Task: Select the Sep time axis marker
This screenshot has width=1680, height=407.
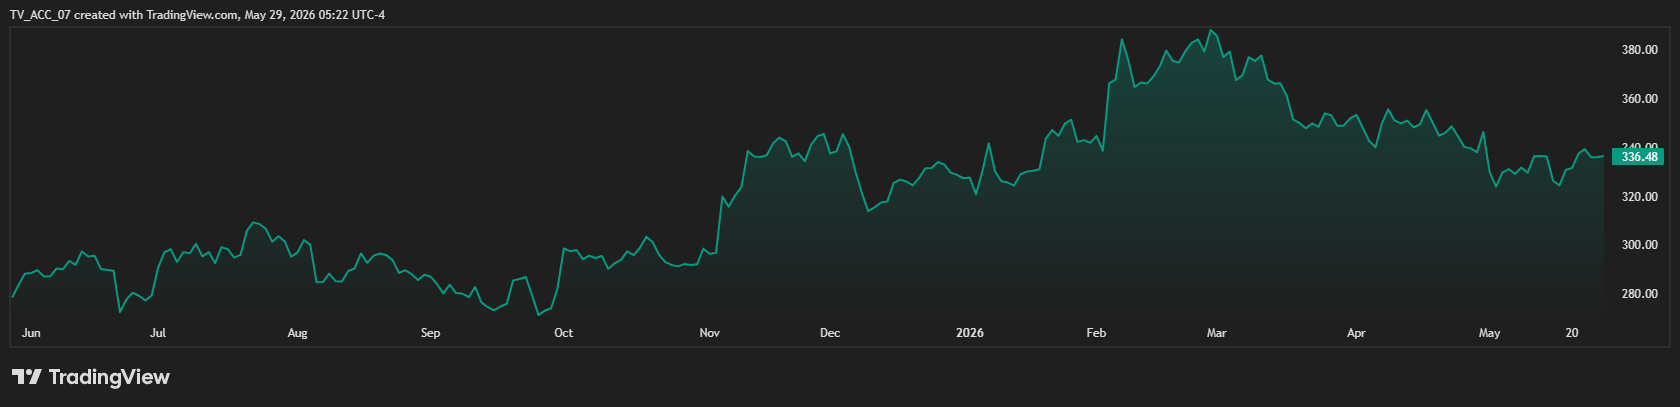Action: coord(430,333)
